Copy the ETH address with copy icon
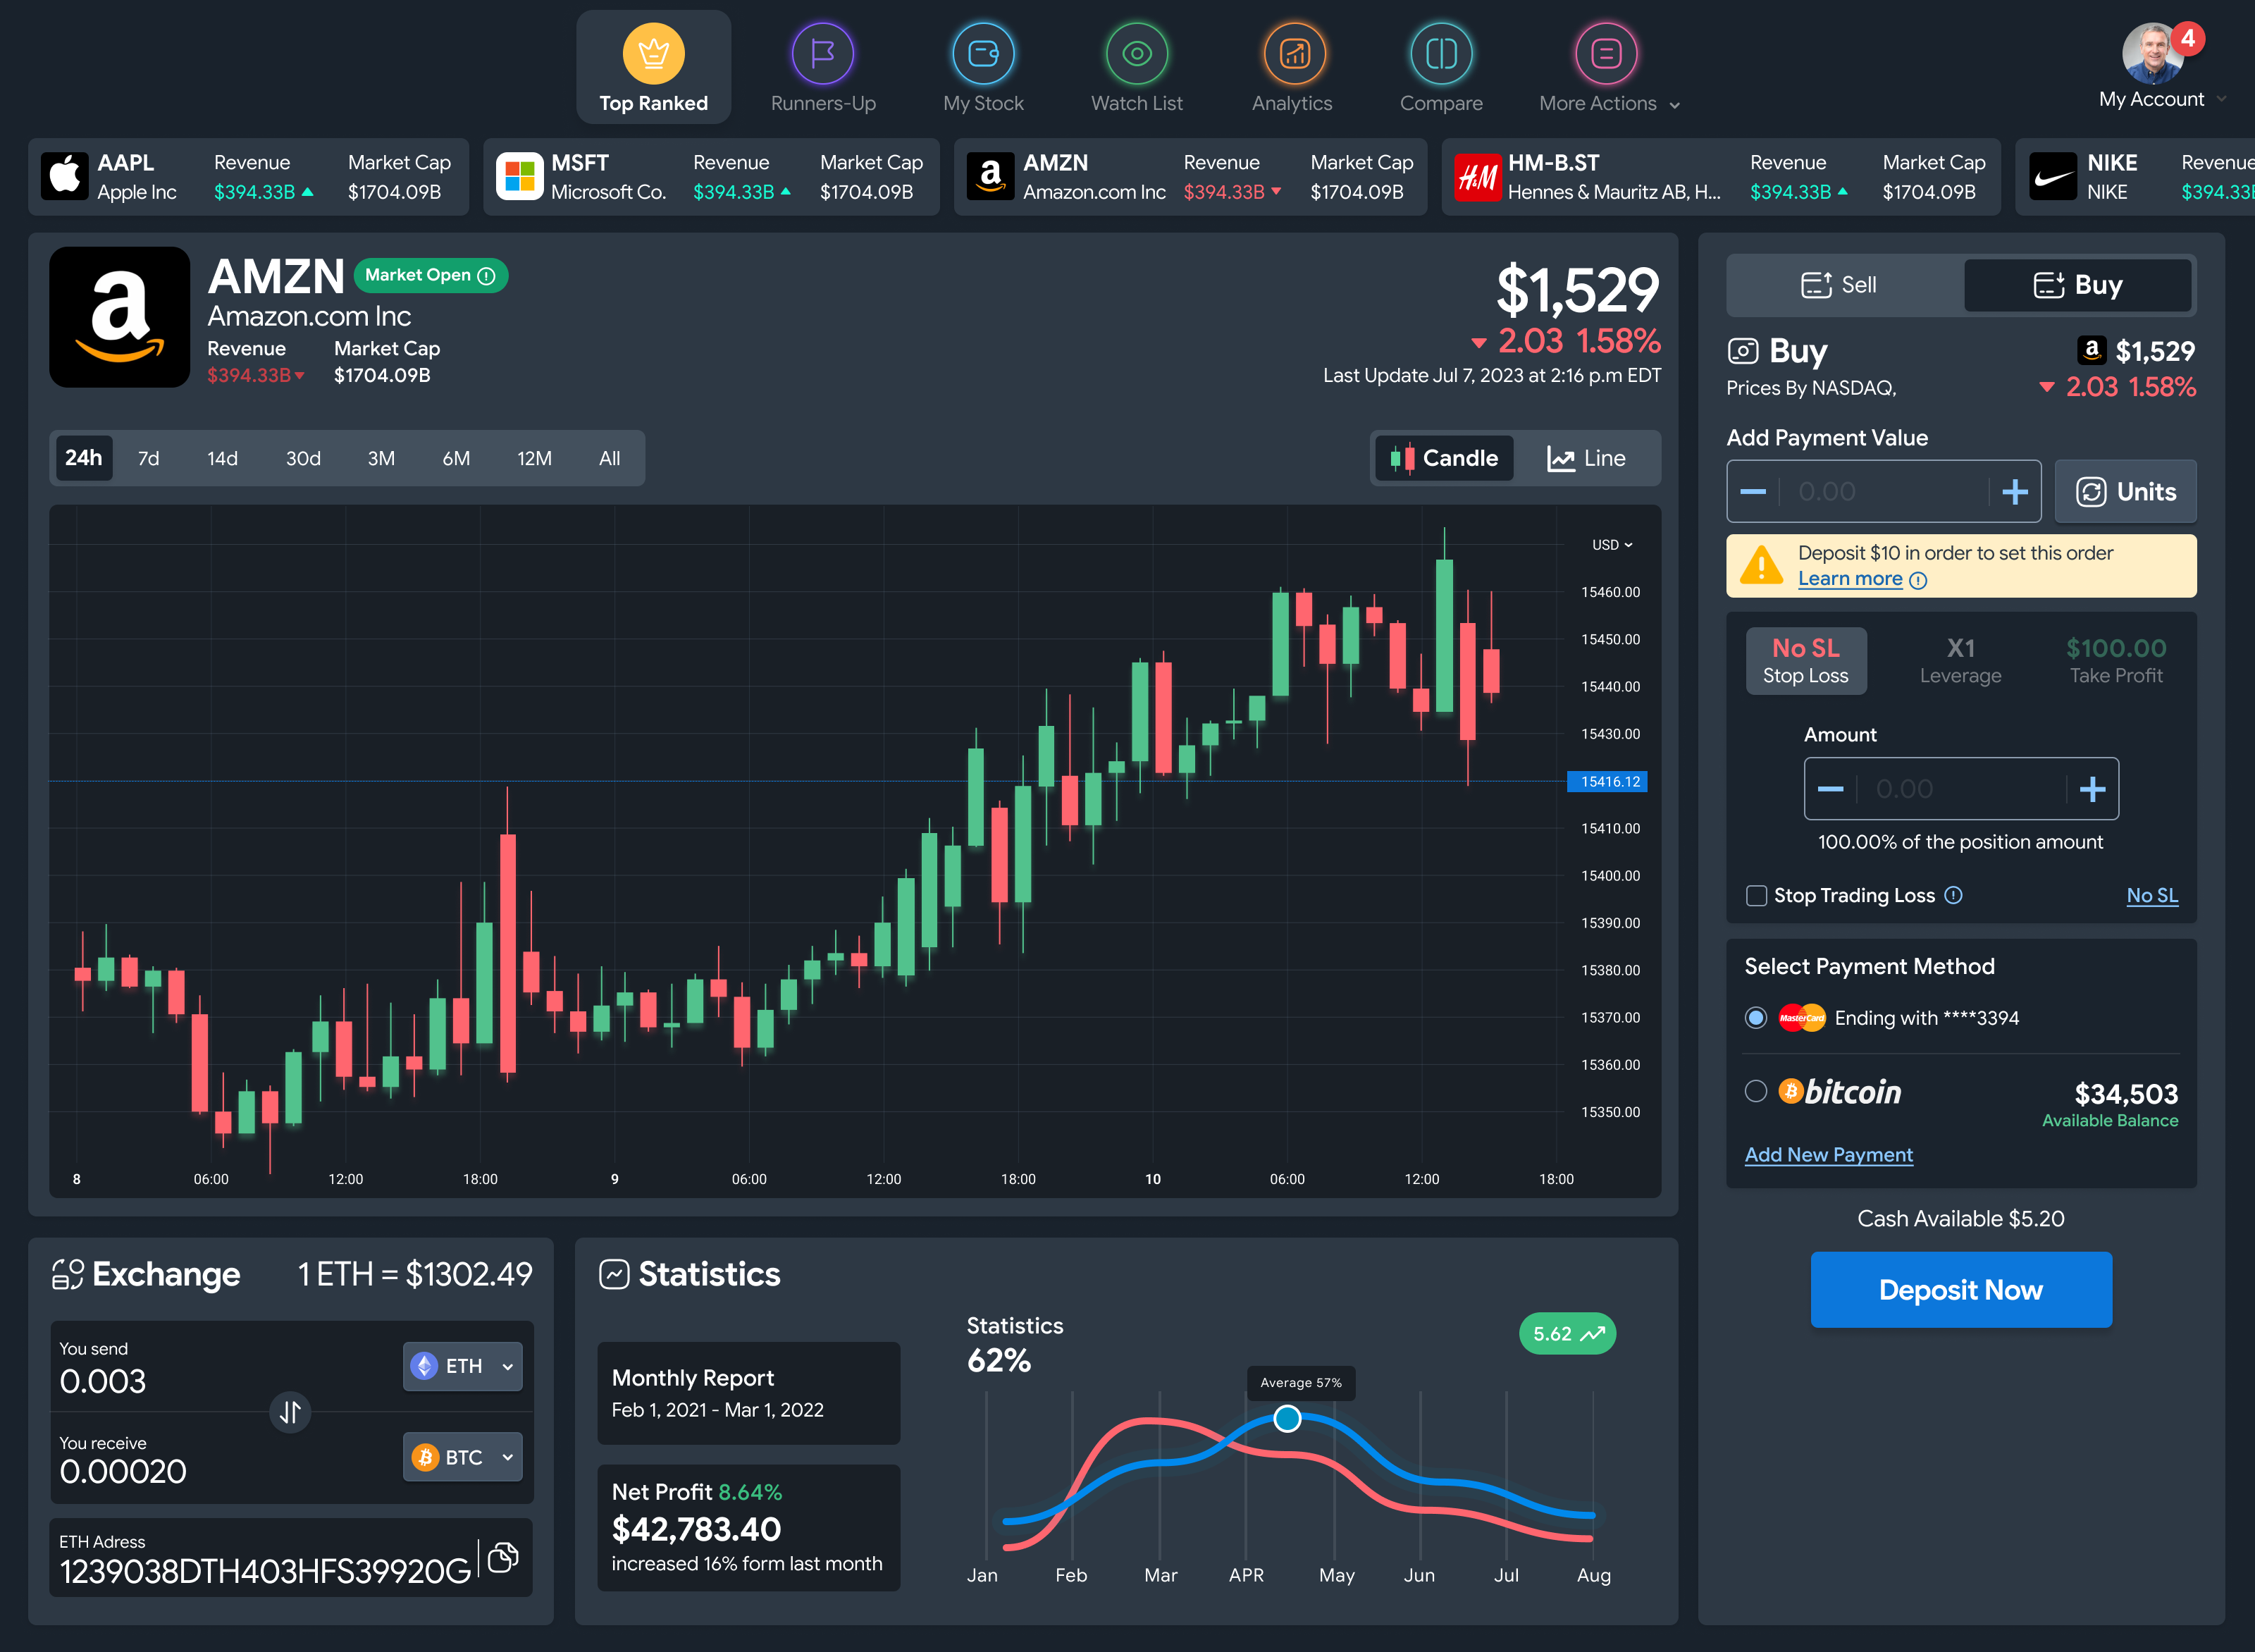Screen dimensions: 2255x1652 pyautogui.click(x=503, y=1557)
